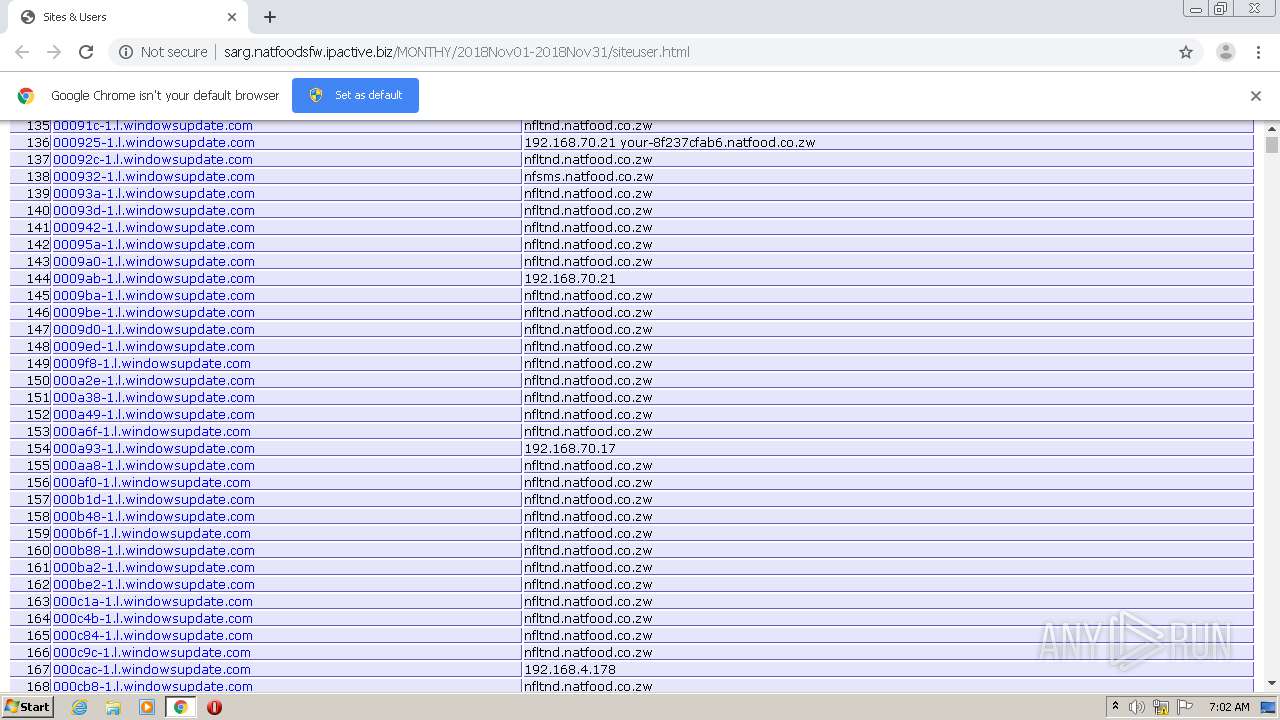Select user 192.168.4.178 in row 167
The image size is (1280, 720).
(570, 670)
